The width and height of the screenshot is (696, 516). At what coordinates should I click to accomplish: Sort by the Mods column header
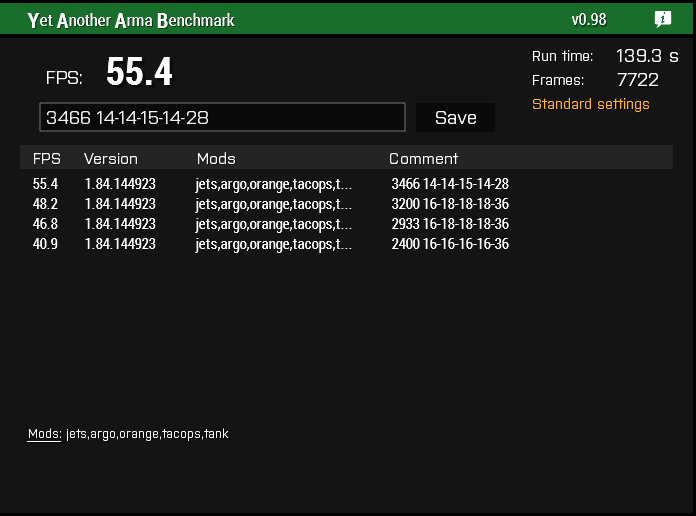[x=216, y=159]
